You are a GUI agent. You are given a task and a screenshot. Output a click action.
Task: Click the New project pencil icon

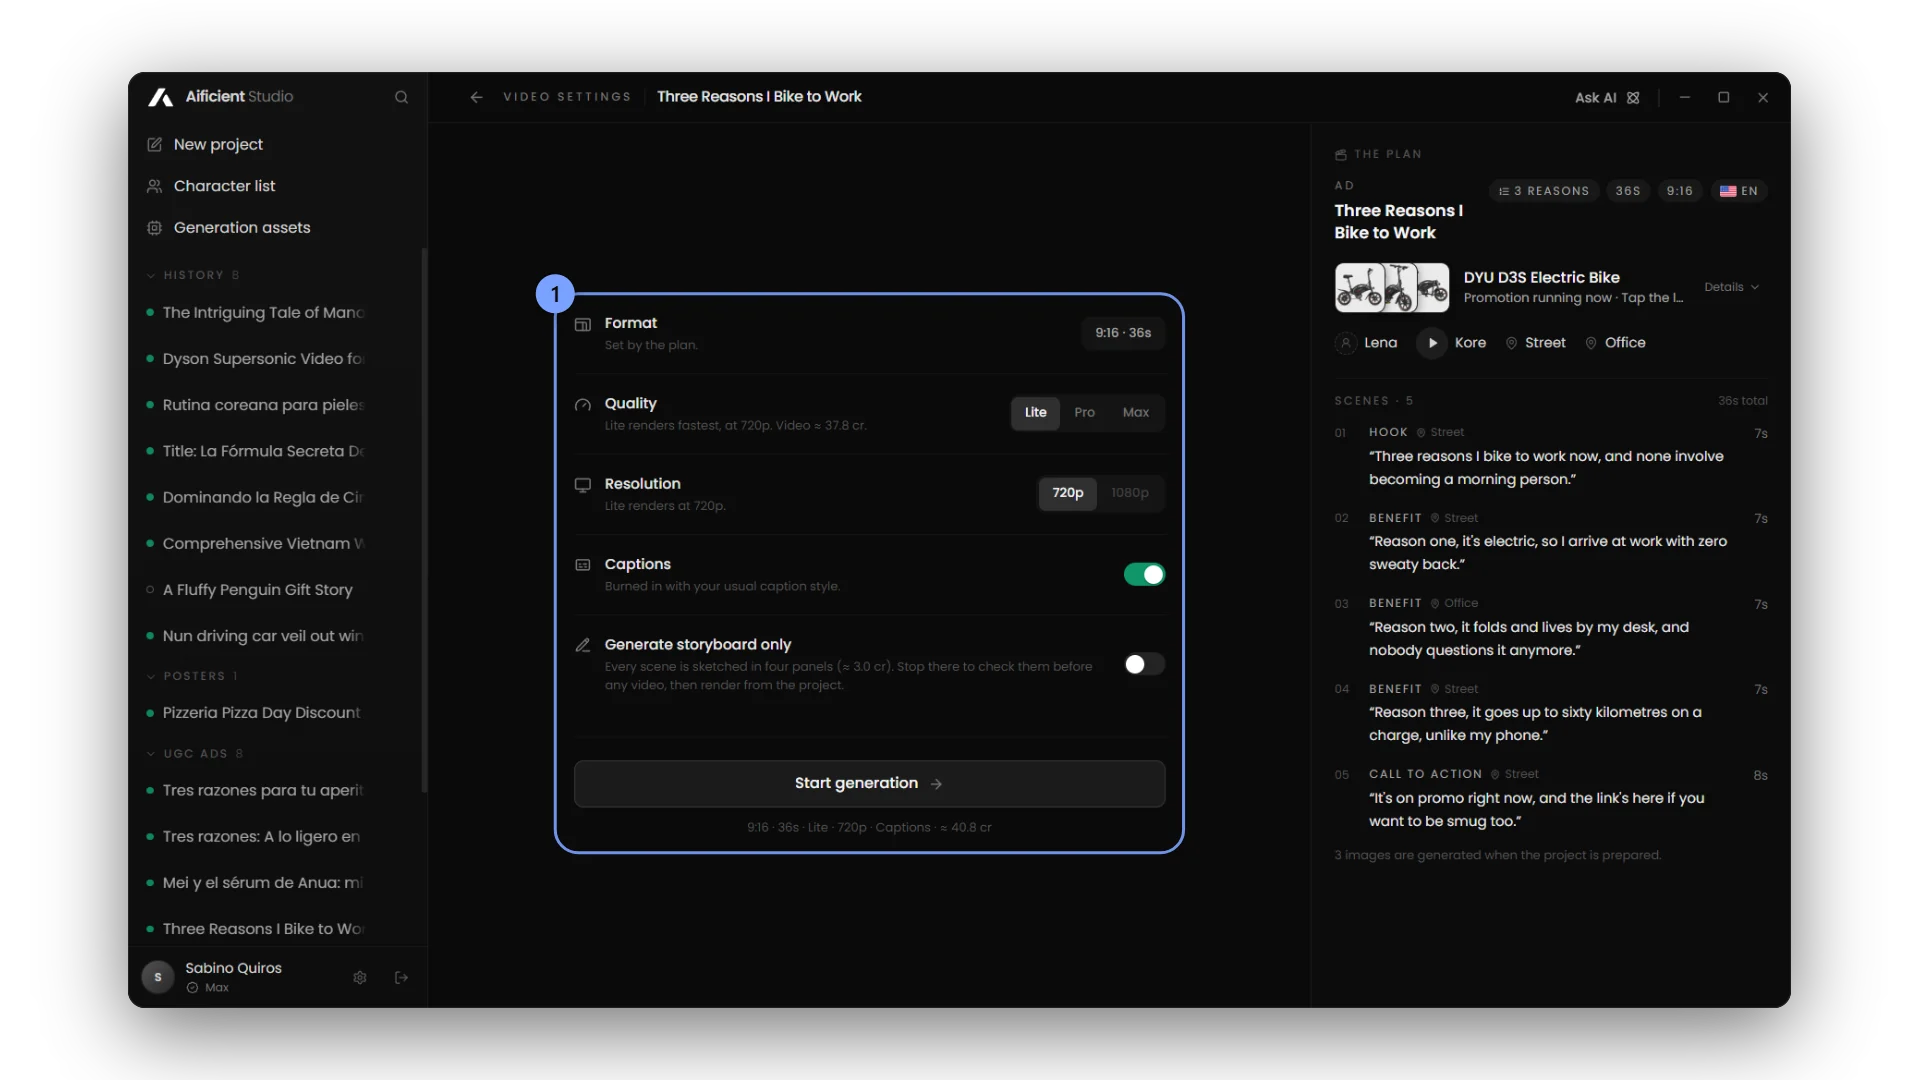(155, 144)
